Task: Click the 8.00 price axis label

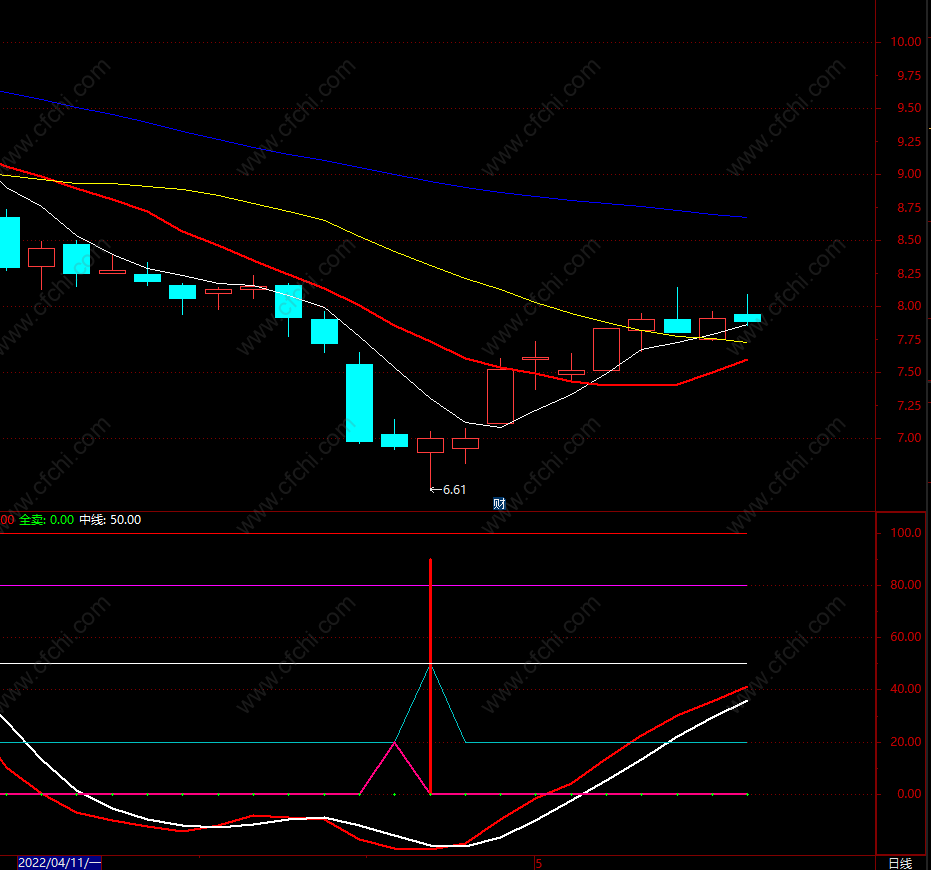Action: pos(909,306)
